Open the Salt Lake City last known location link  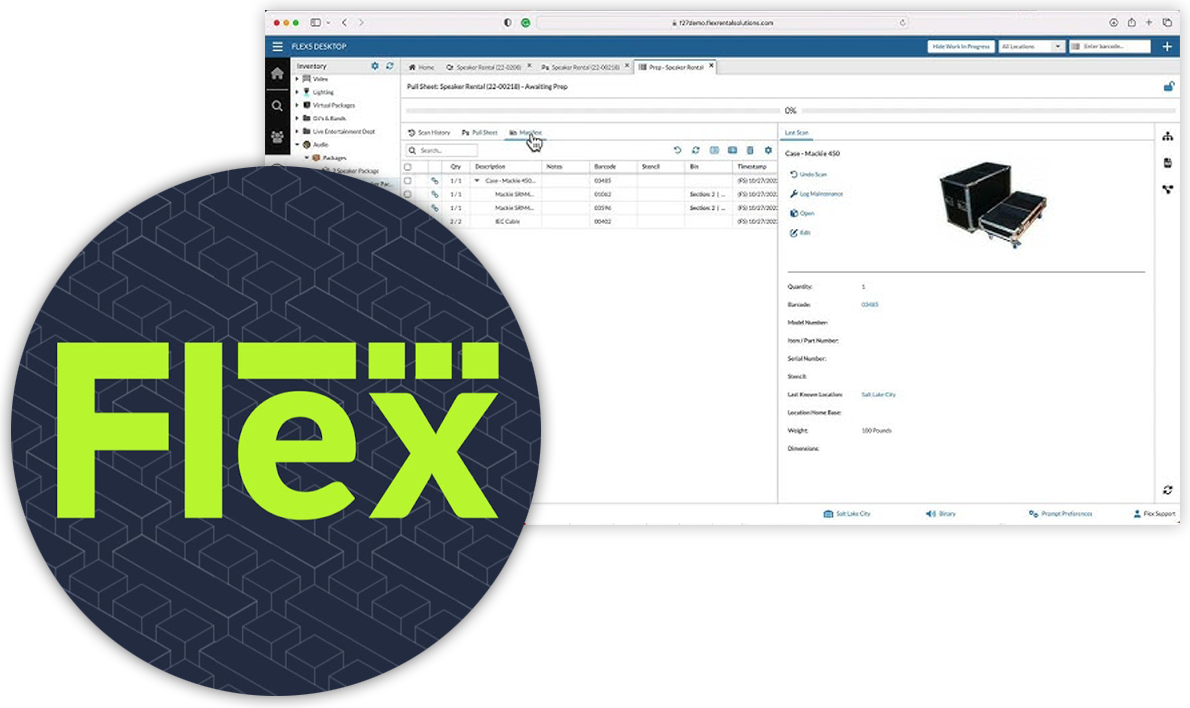[878, 395]
